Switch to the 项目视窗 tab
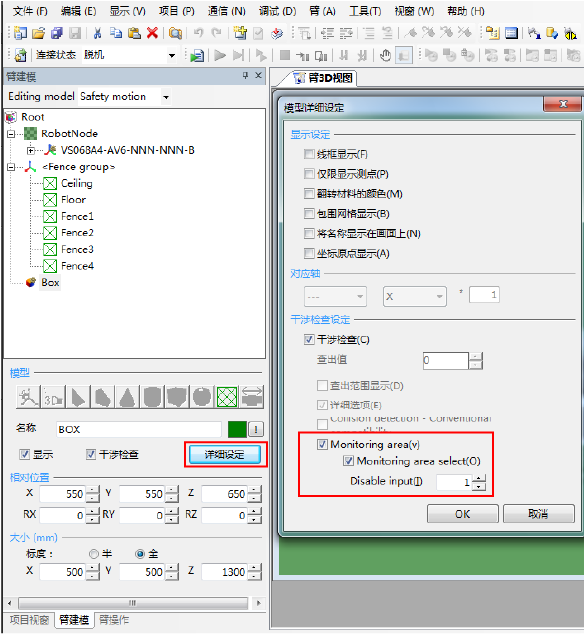Image resolution: width=584 pixels, height=634 pixels. (29, 620)
